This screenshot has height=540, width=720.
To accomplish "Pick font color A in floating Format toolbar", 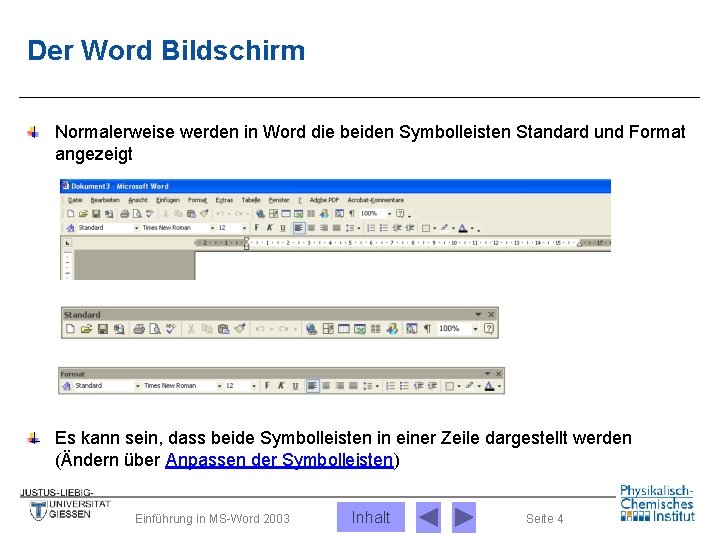I will [489, 386].
